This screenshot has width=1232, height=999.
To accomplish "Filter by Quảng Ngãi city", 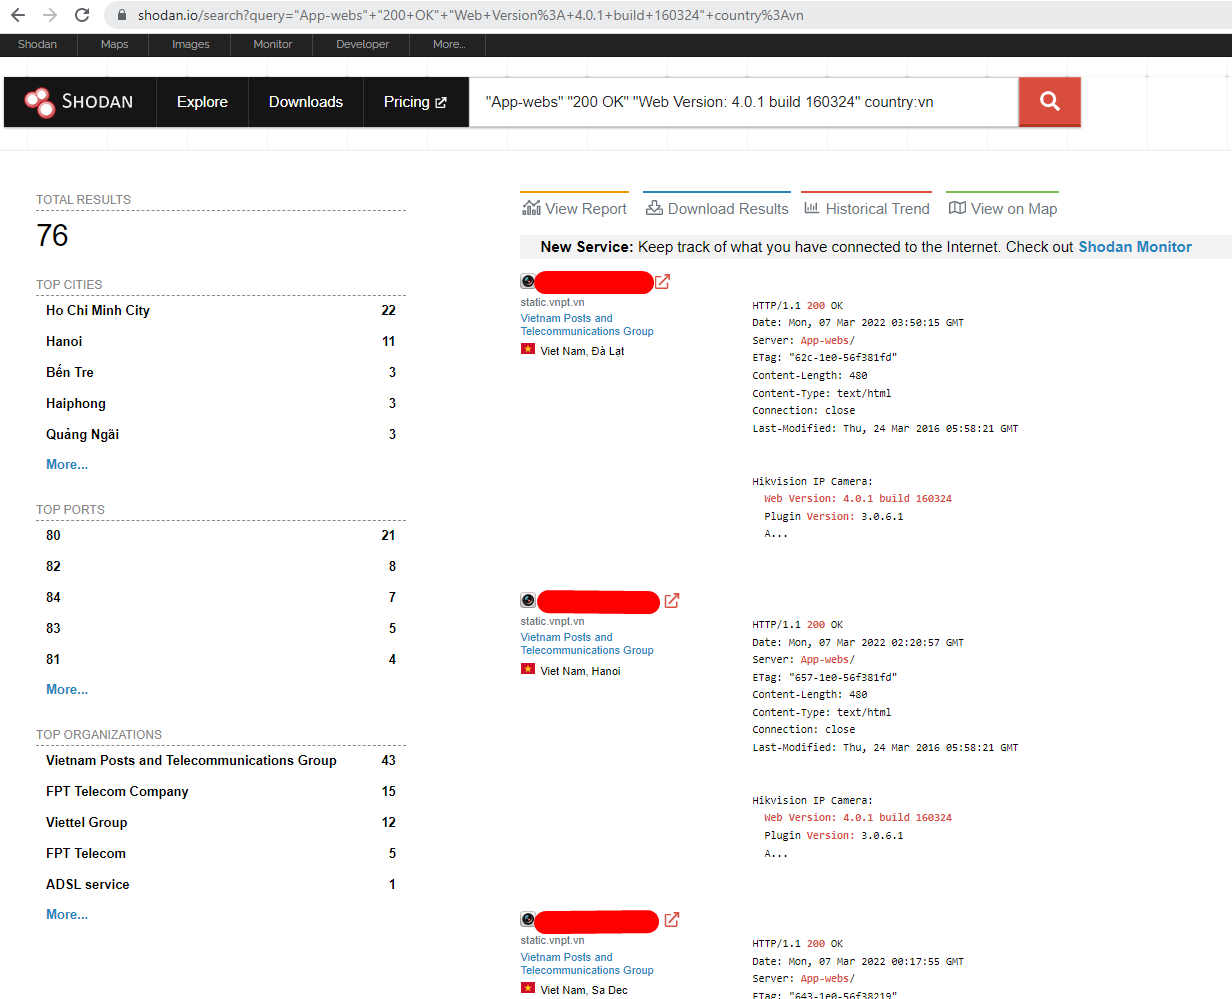I will 82,434.
